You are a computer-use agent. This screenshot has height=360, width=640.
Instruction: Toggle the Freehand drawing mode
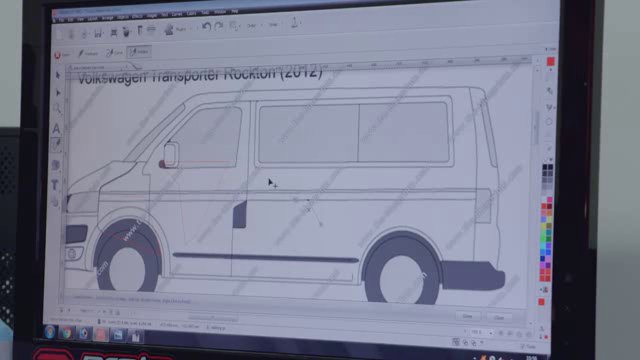89,53
